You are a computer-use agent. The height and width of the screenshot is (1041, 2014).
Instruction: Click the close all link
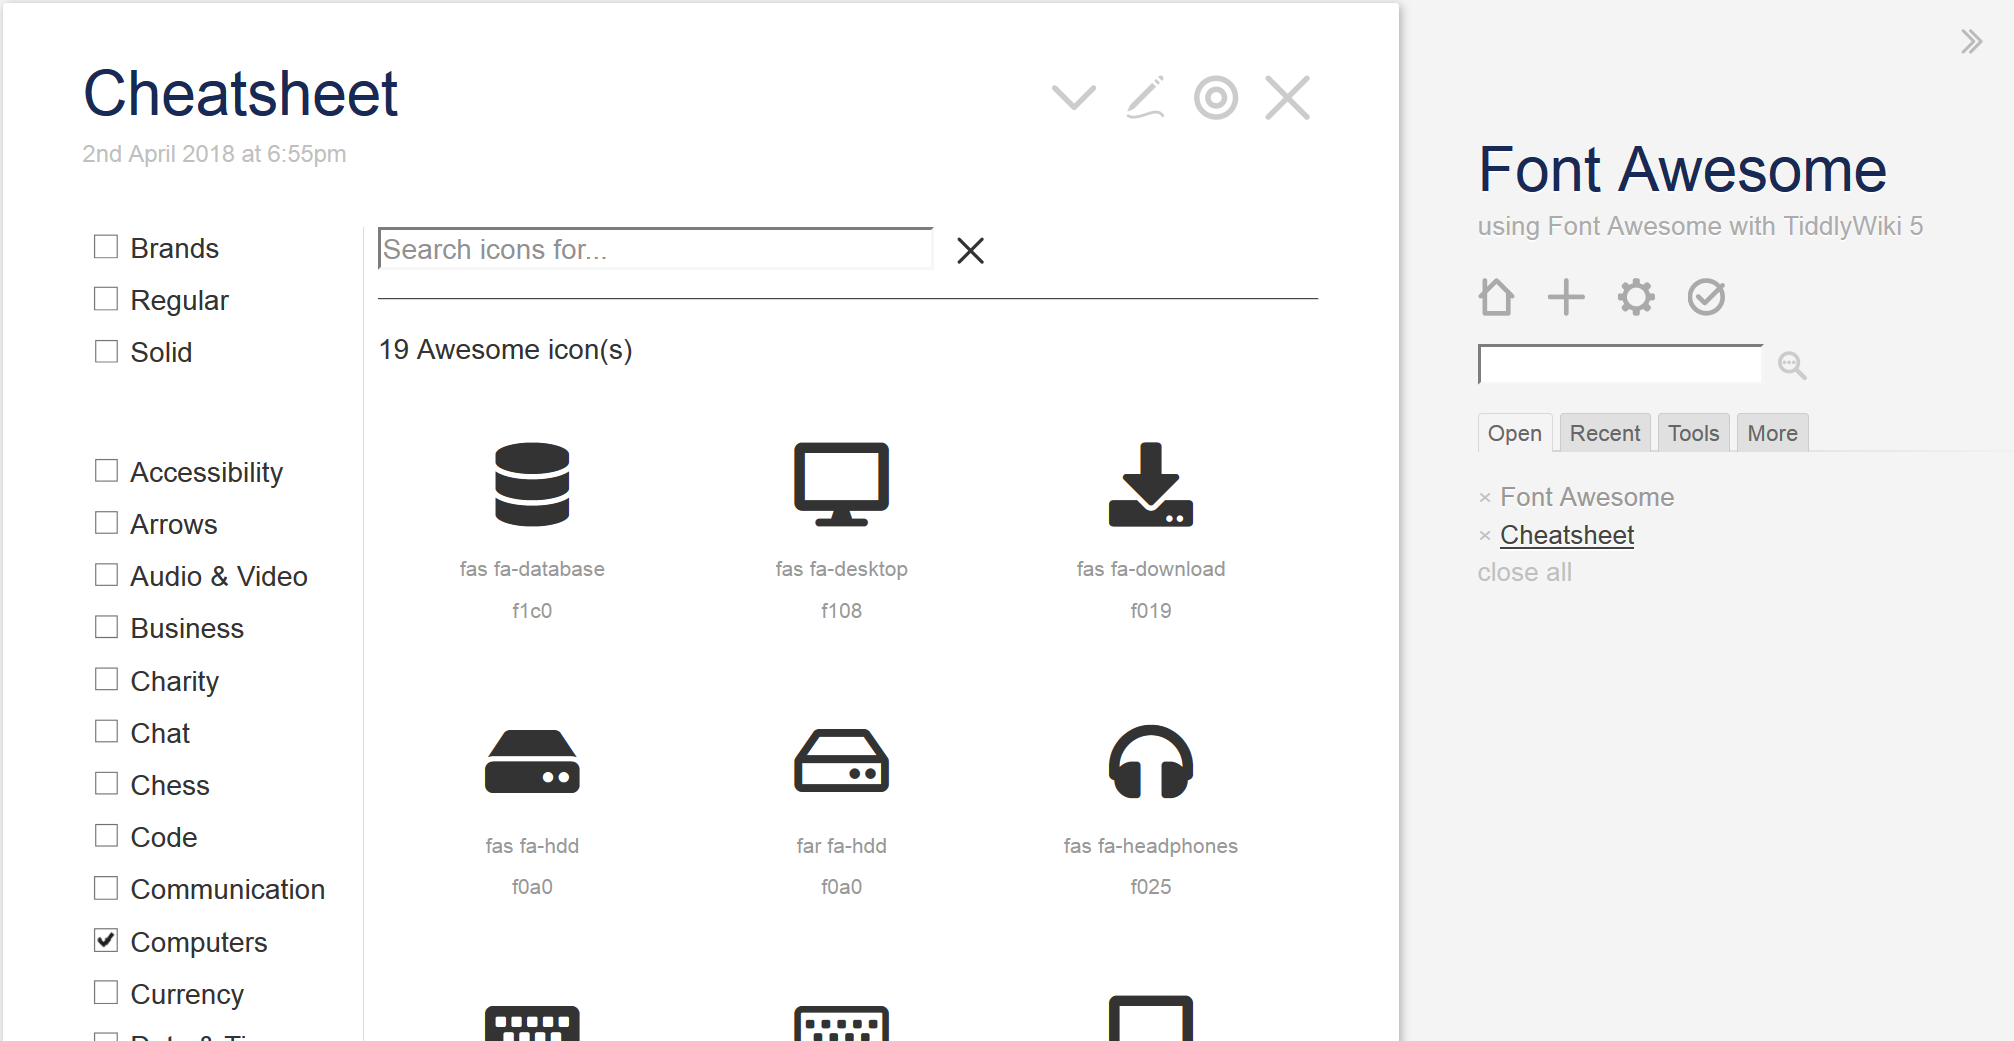(1524, 572)
